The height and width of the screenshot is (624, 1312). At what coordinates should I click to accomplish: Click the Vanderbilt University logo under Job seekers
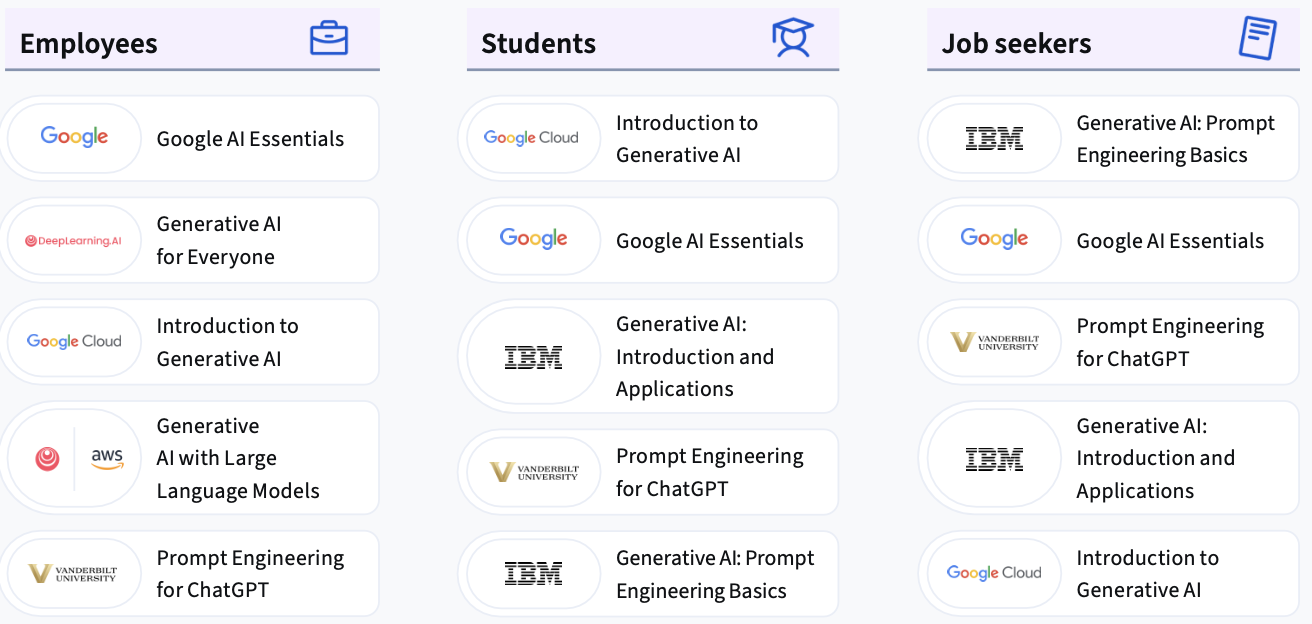pos(994,342)
